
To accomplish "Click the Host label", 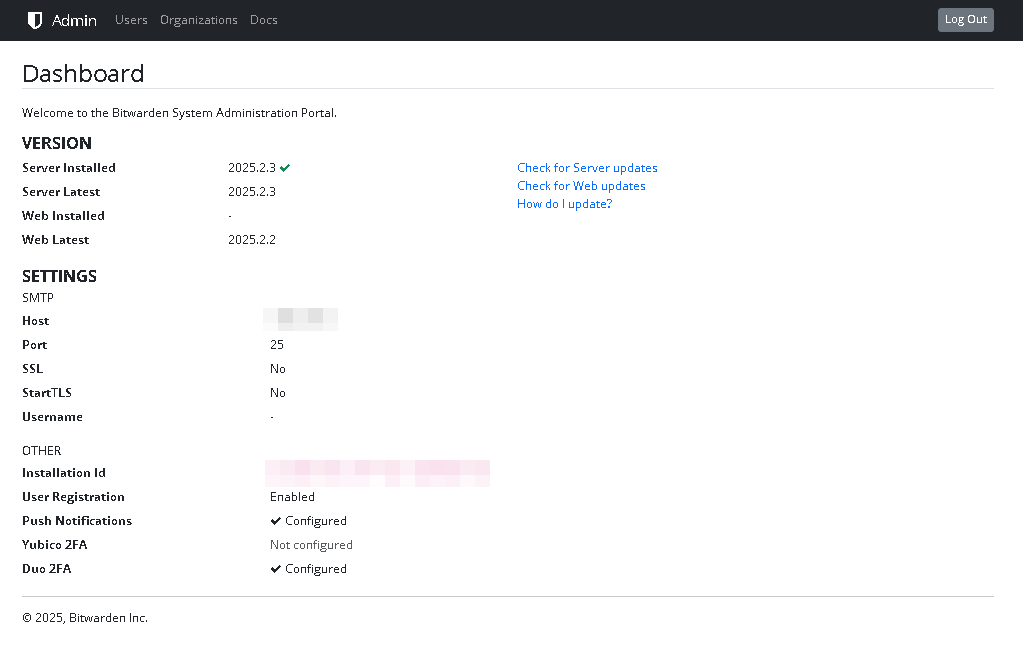I will click(x=36, y=320).
